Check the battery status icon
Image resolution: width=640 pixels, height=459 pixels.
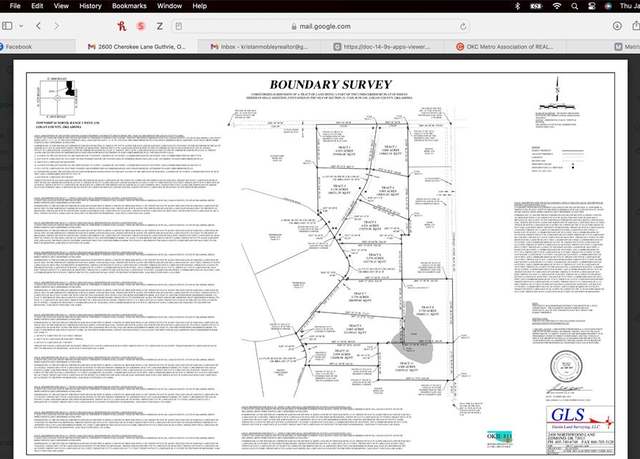pyautogui.click(x=536, y=6)
